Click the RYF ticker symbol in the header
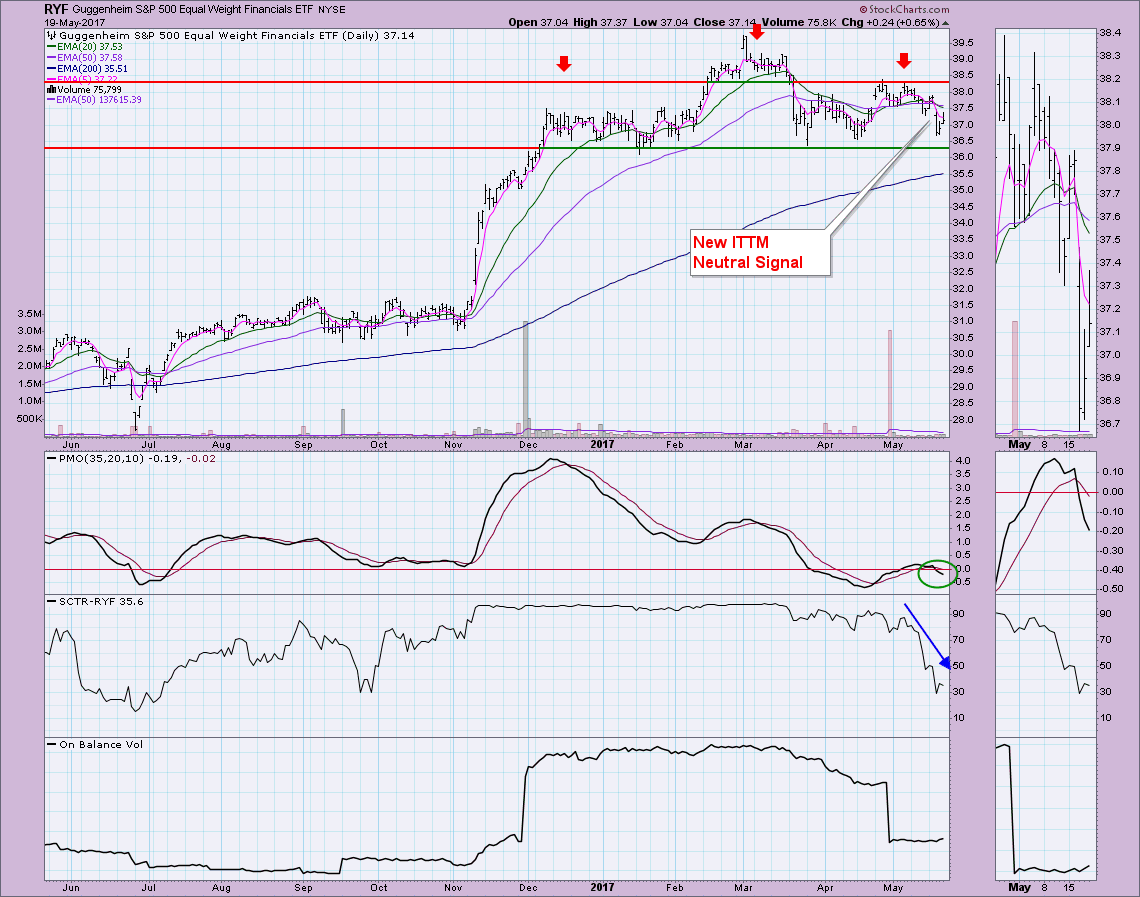The height and width of the screenshot is (897, 1140). click(56, 9)
